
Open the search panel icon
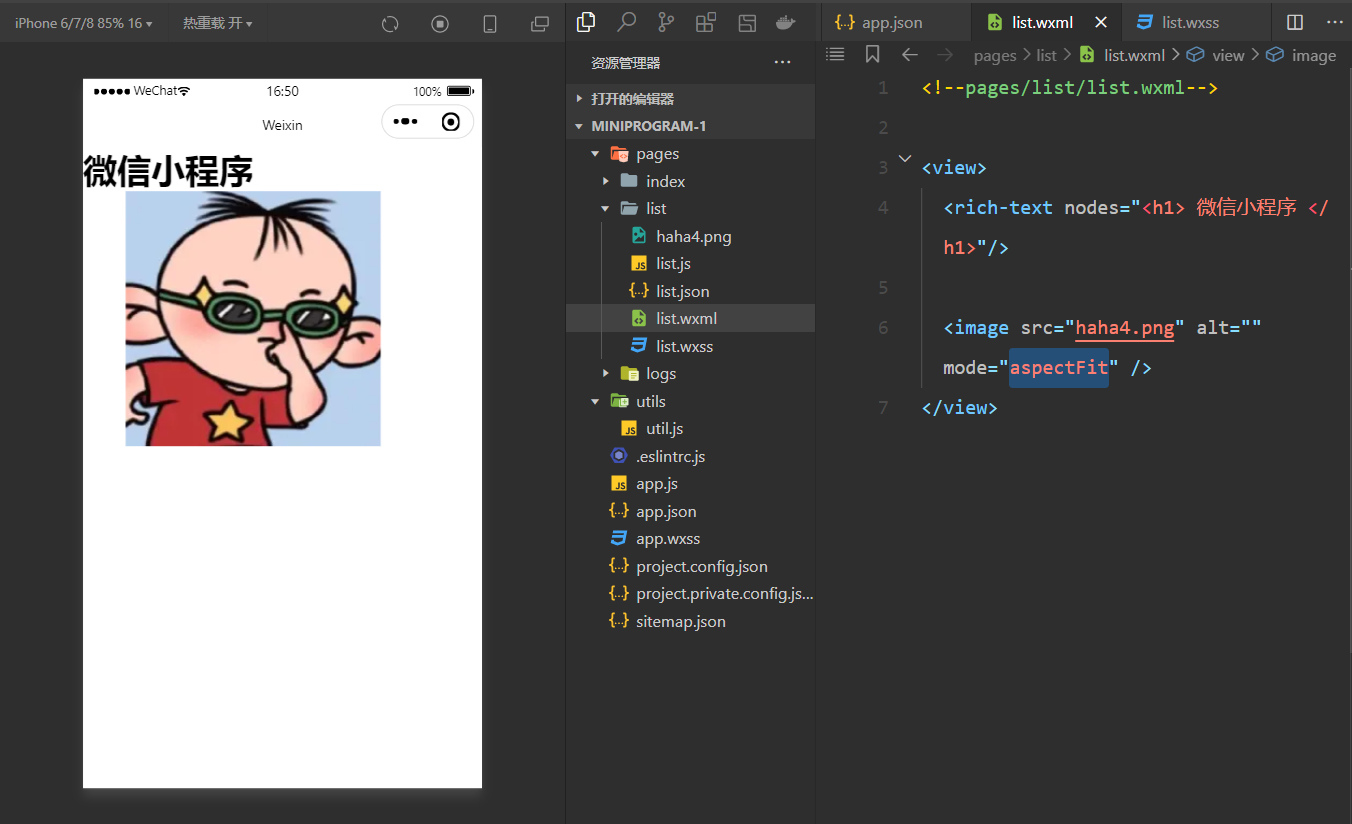coord(626,22)
